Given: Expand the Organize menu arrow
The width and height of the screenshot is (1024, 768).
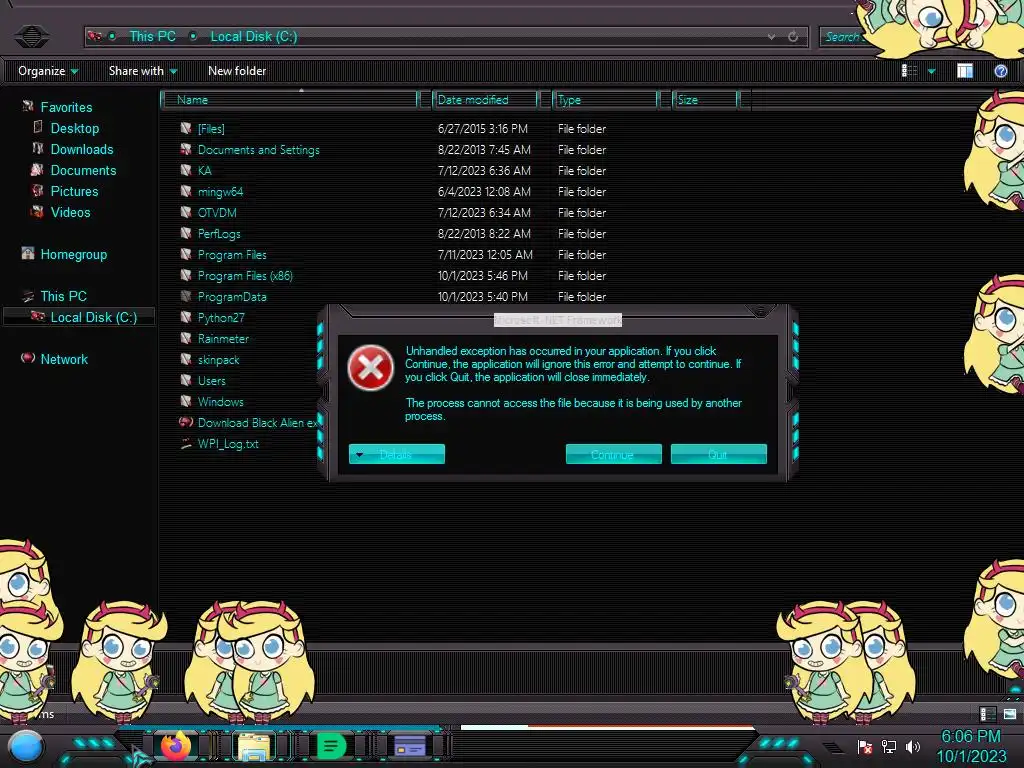Looking at the screenshot, I should (x=74, y=71).
